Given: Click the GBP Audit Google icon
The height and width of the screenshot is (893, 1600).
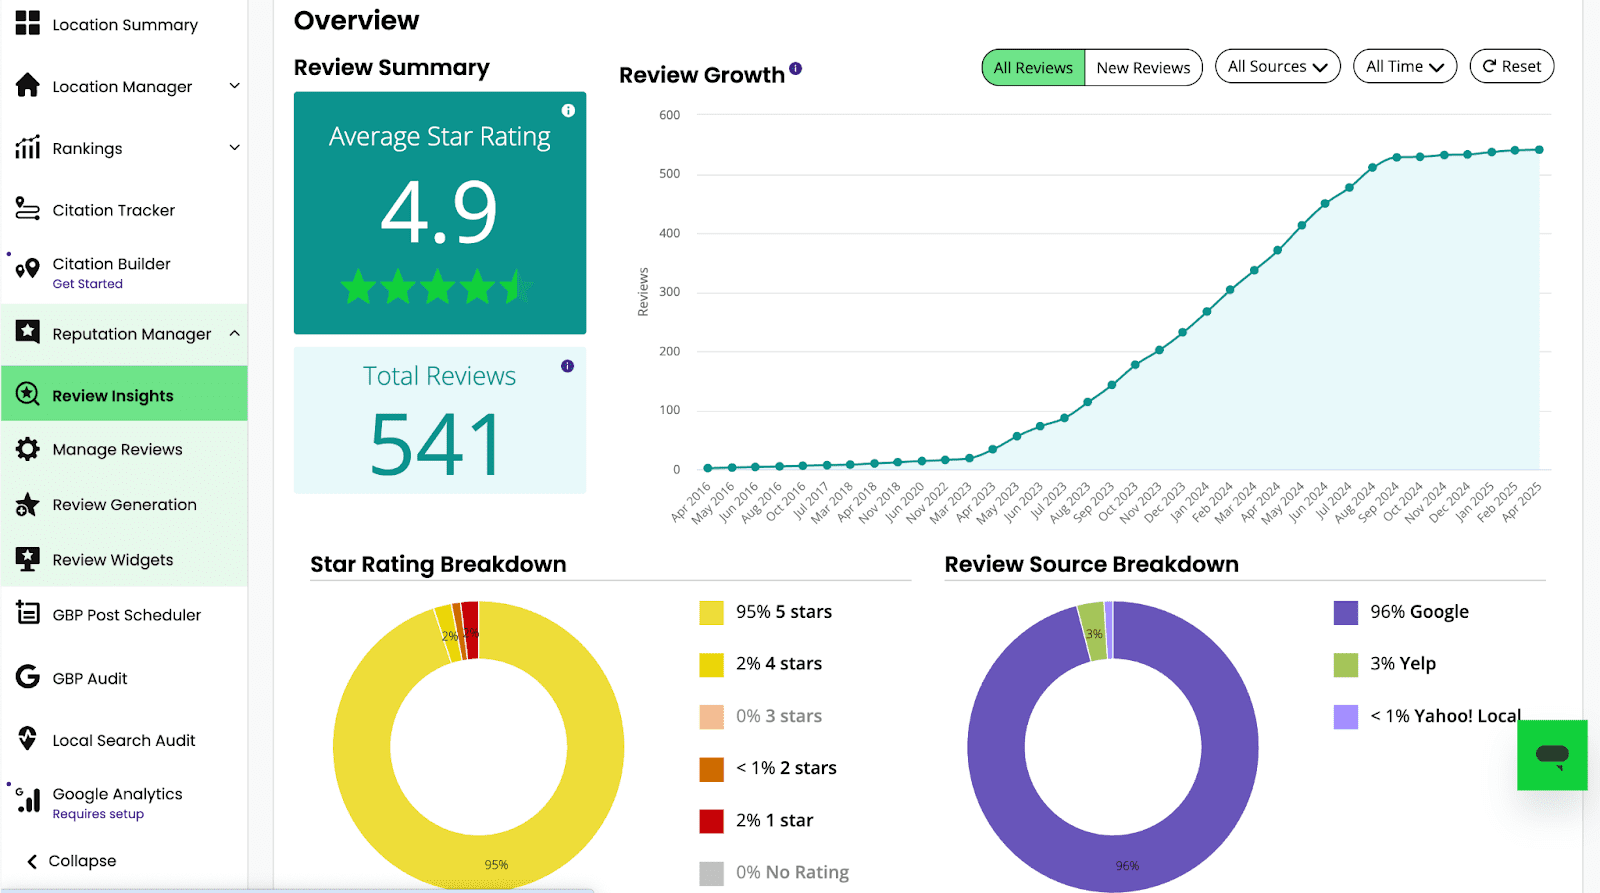Looking at the screenshot, I should 28,677.
